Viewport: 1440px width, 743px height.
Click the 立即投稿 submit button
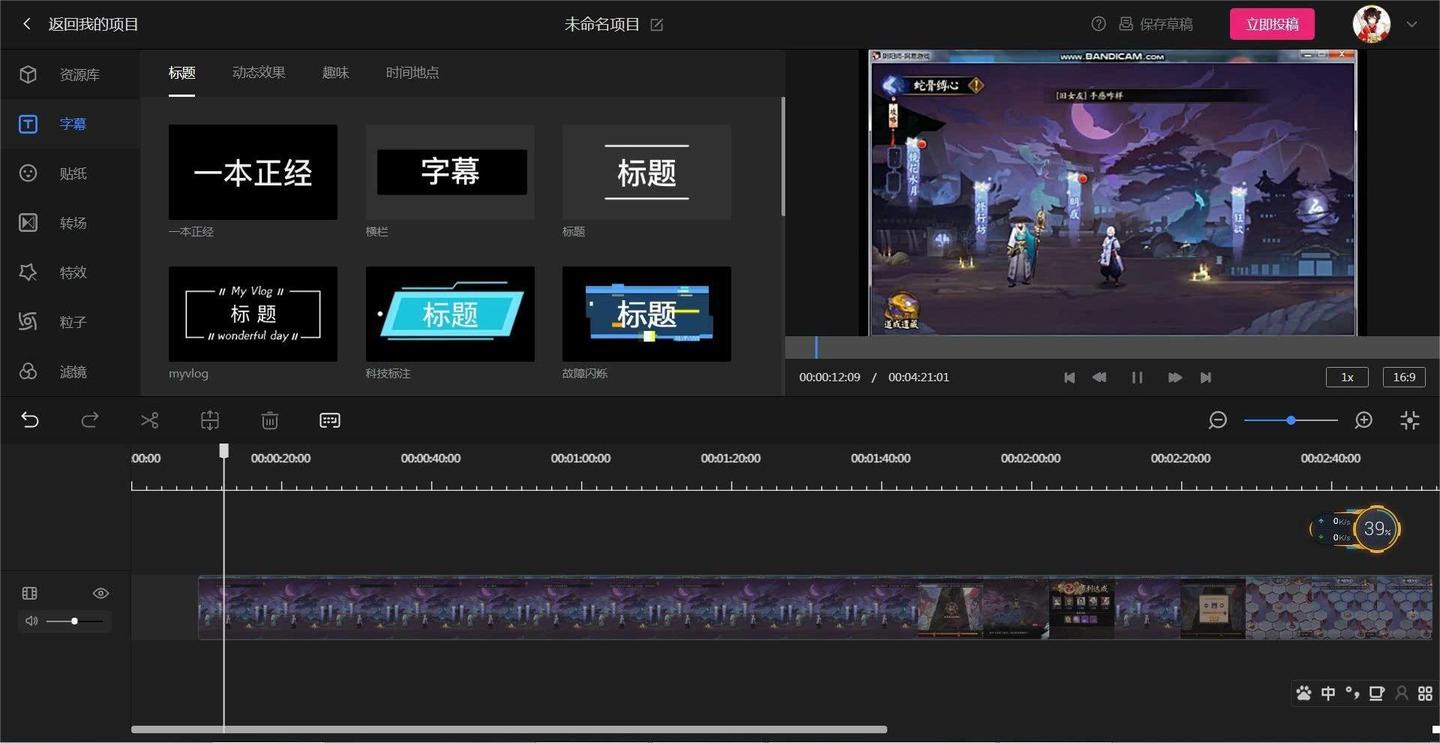click(x=1272, y=24)
